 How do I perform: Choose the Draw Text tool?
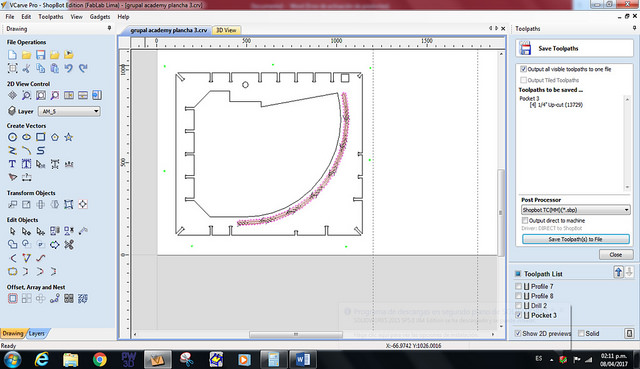[x=12, y=164]
